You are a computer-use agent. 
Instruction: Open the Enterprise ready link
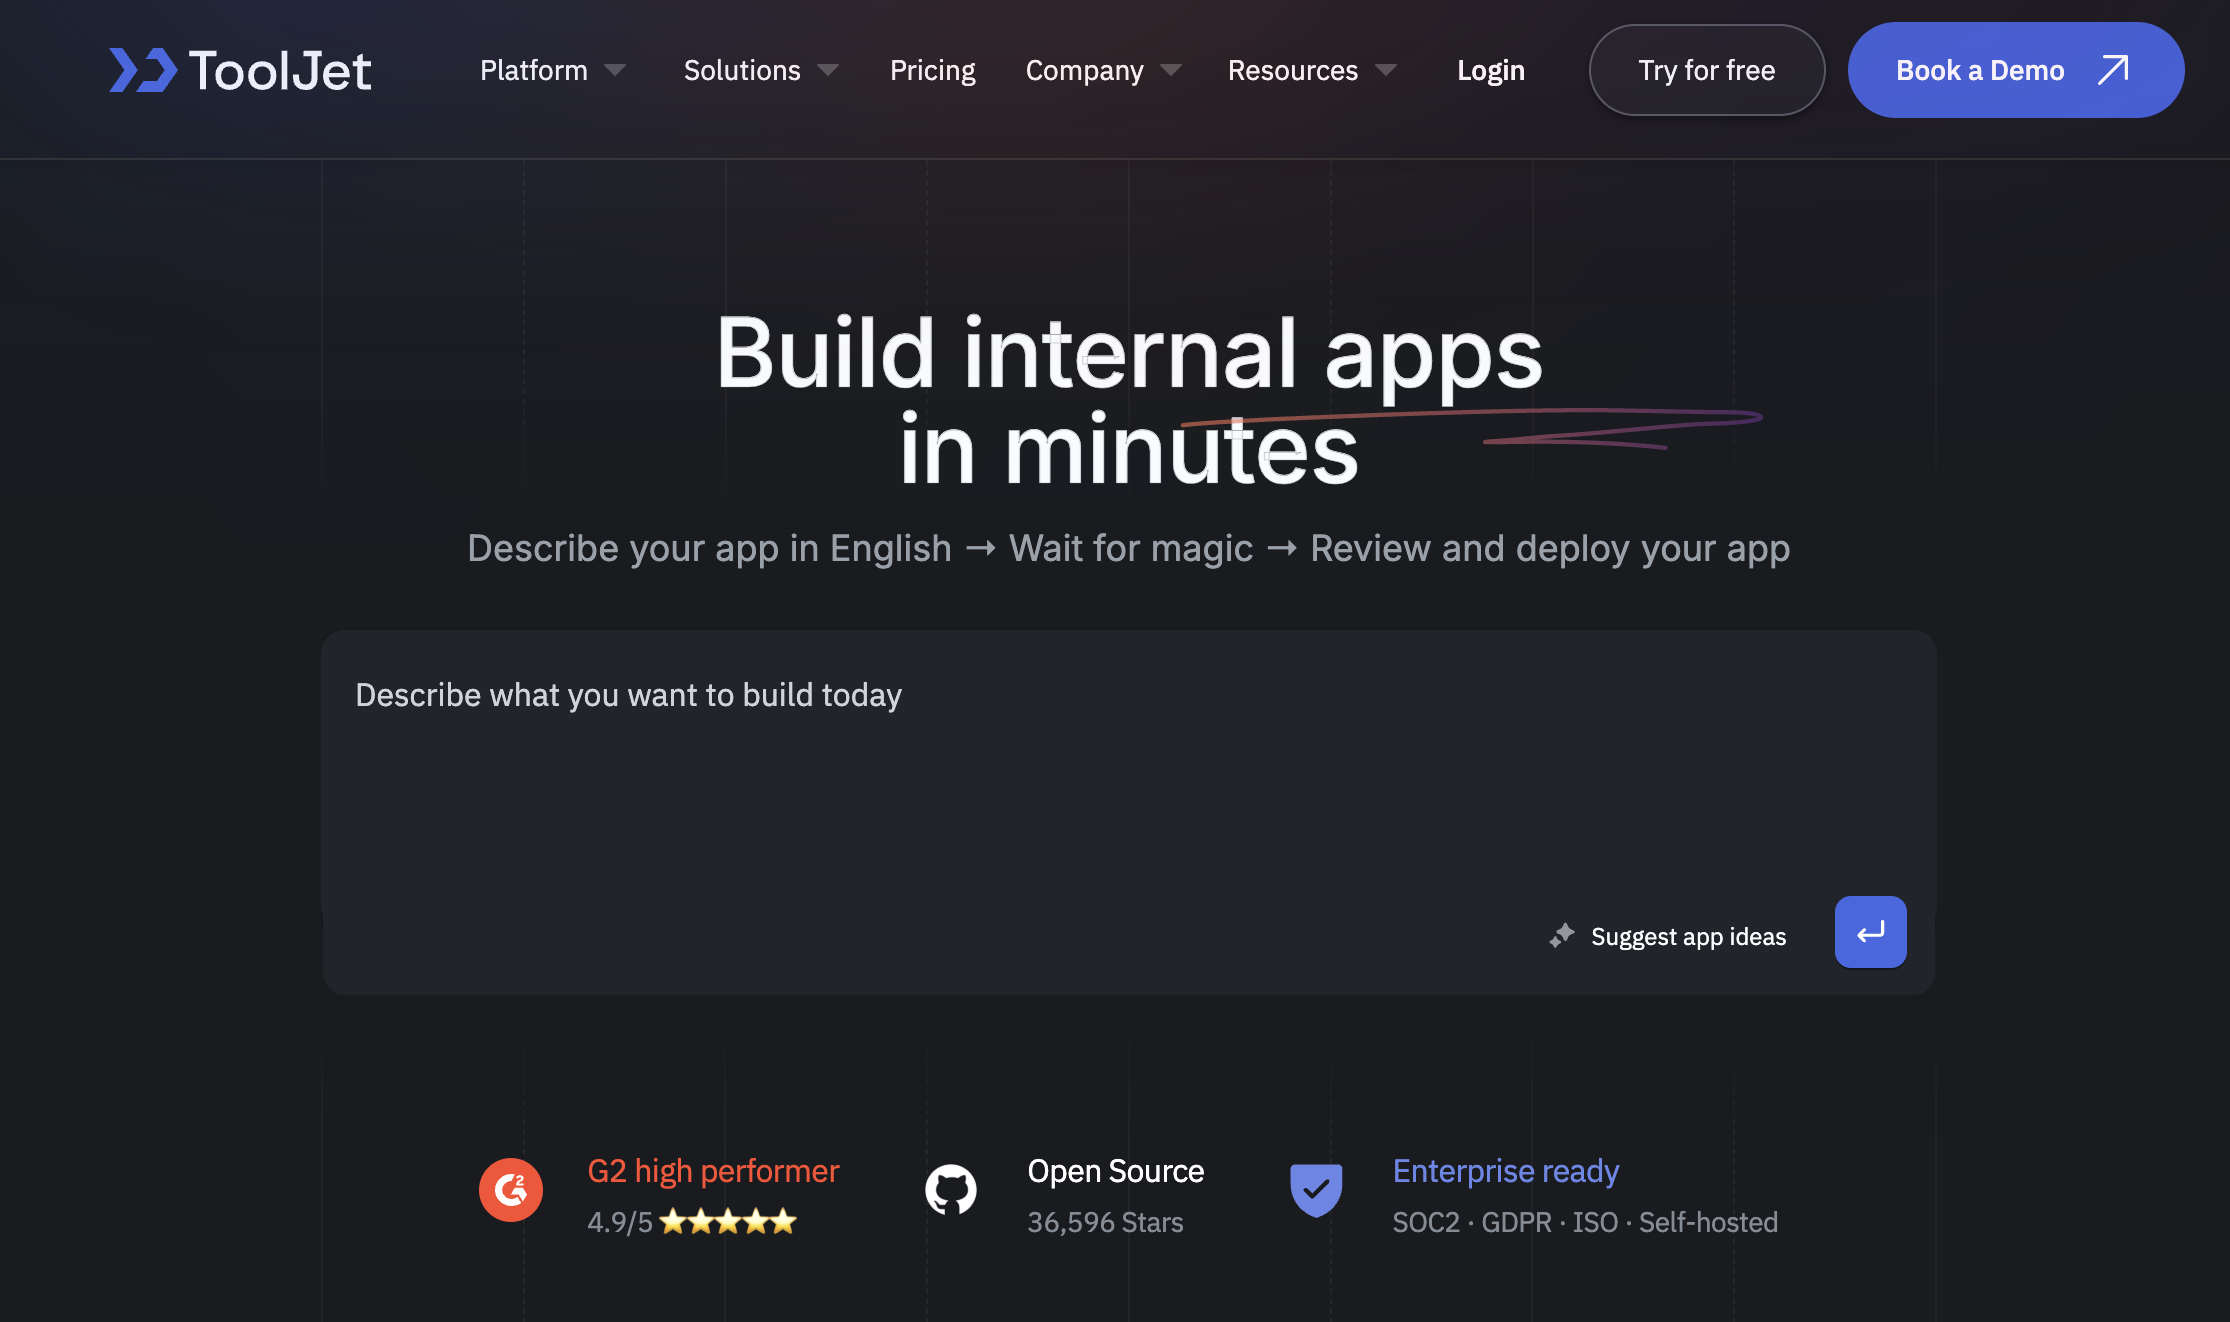1505,1170
